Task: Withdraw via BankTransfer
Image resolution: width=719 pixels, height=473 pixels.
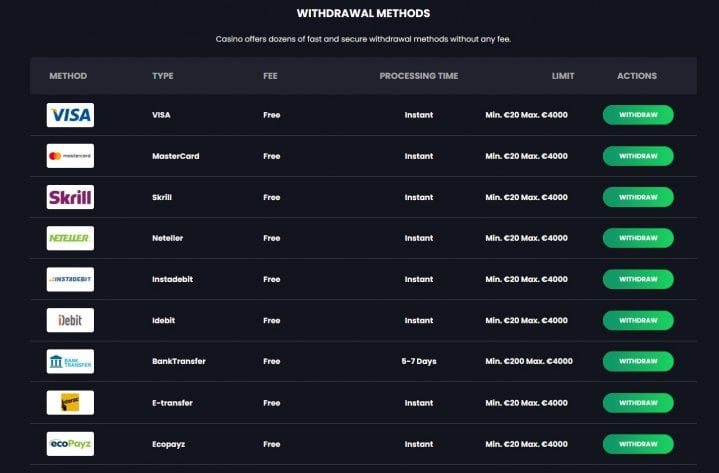Action: (x=638, y=361)
